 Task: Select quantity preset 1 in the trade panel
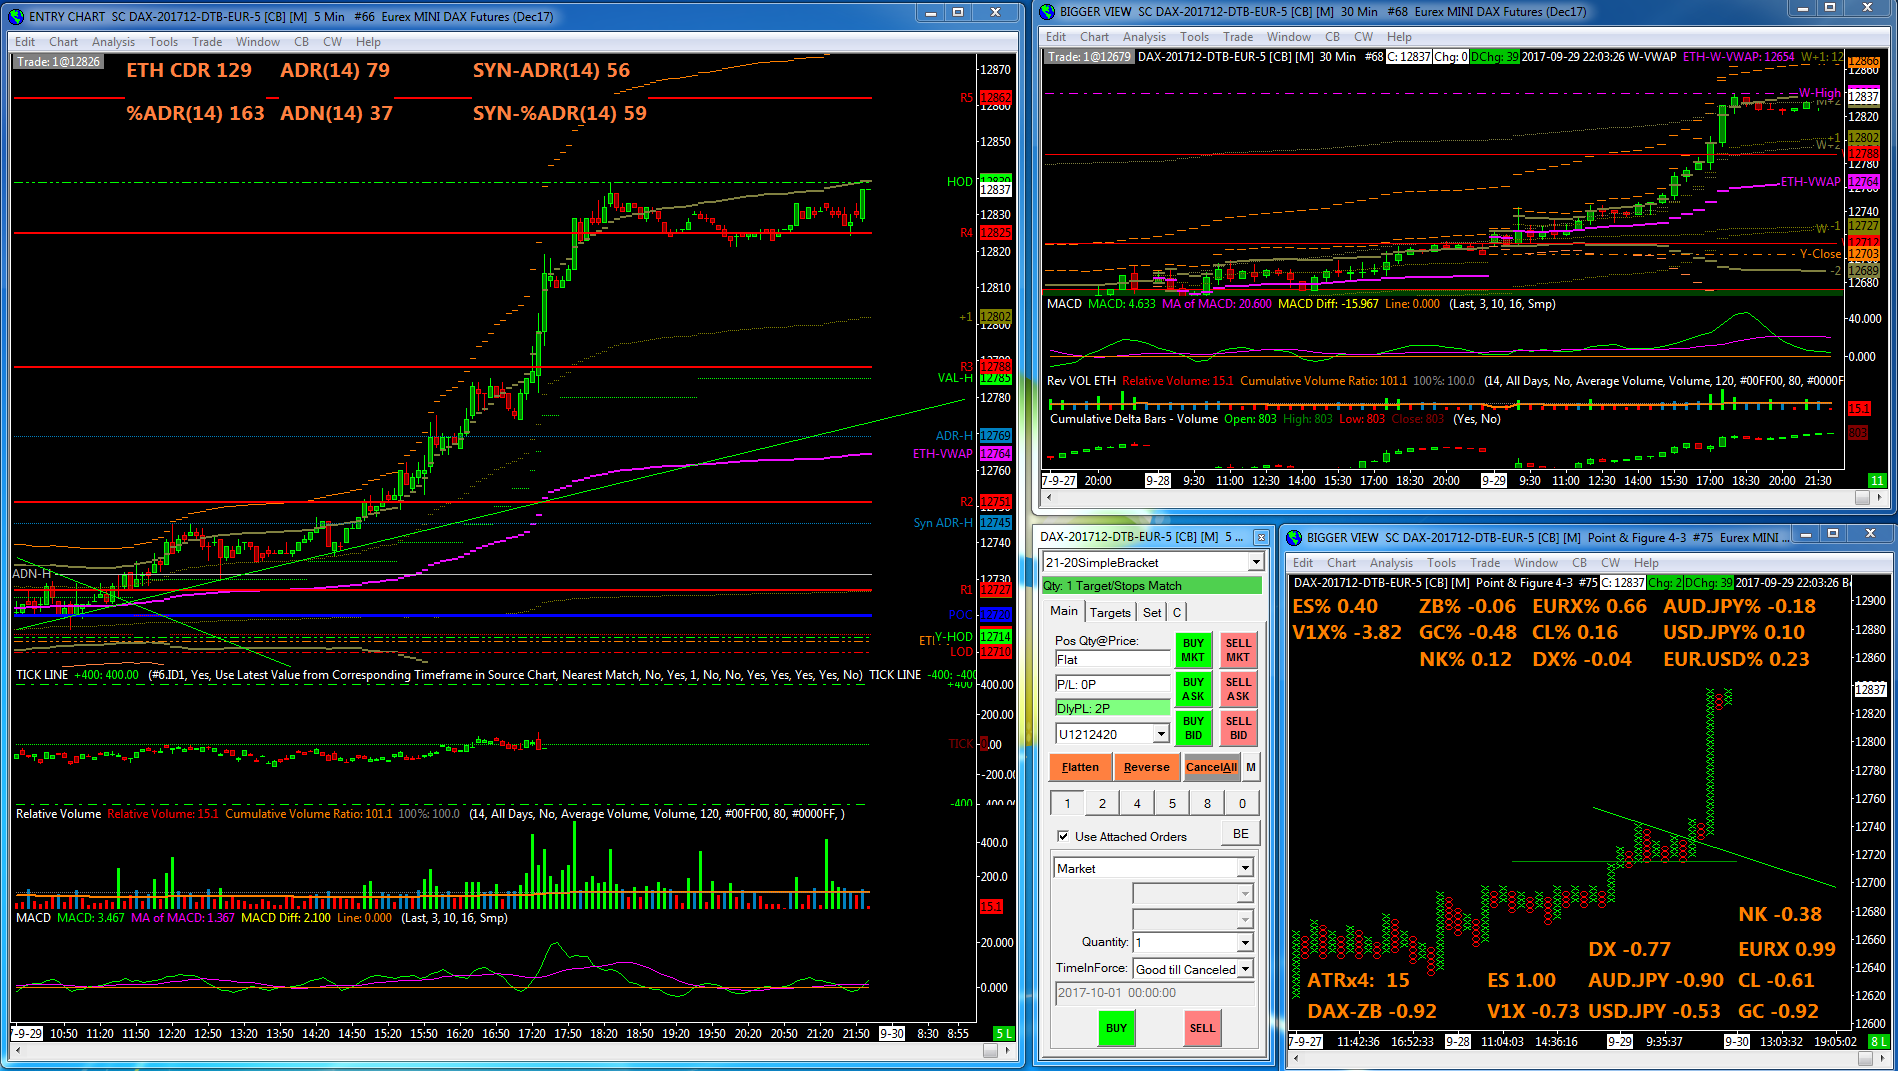tap(1067, 803)
